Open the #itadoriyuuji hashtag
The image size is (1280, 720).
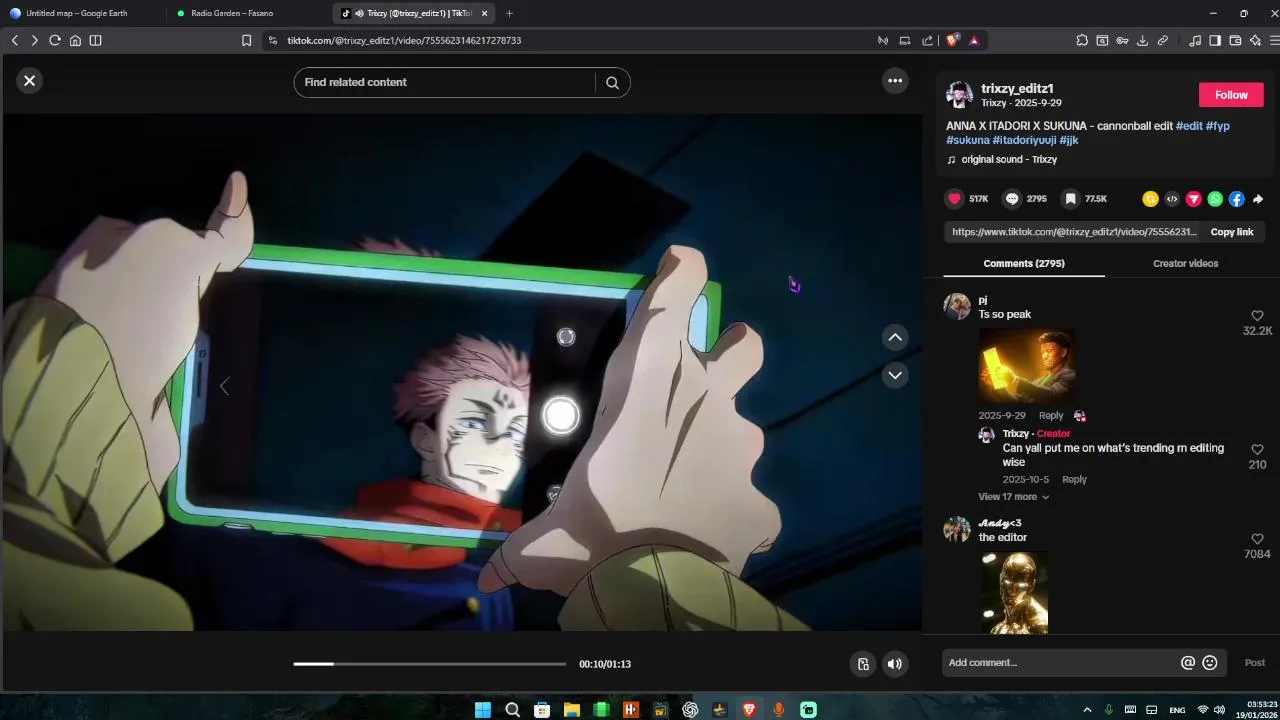click(1024, 141)
